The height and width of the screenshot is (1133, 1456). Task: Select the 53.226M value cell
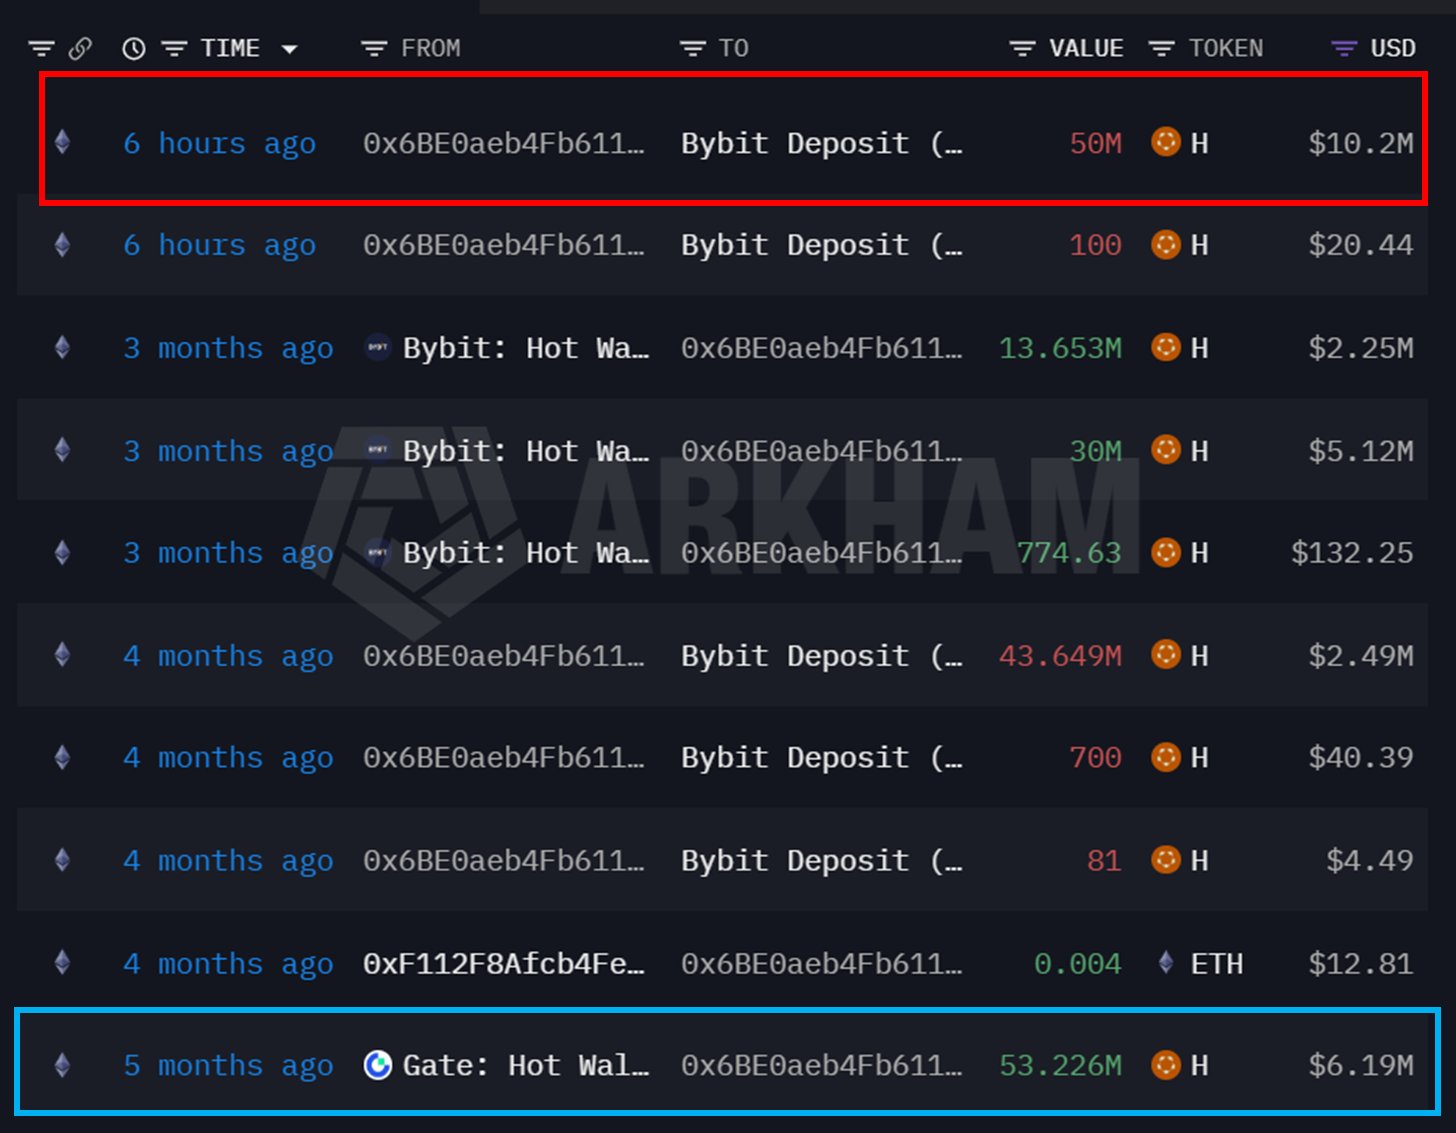point(1060,1066)
